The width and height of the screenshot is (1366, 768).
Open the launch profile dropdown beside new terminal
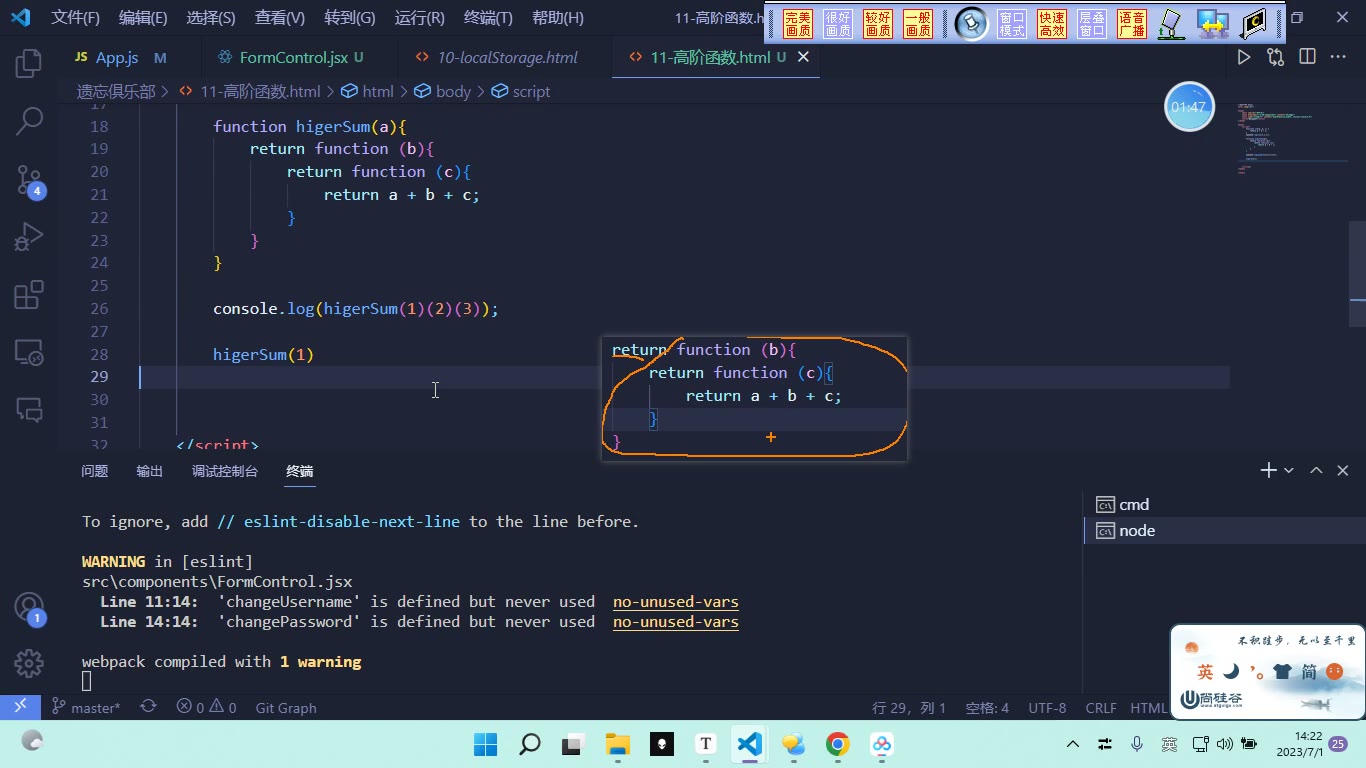tap(1289, 470)
